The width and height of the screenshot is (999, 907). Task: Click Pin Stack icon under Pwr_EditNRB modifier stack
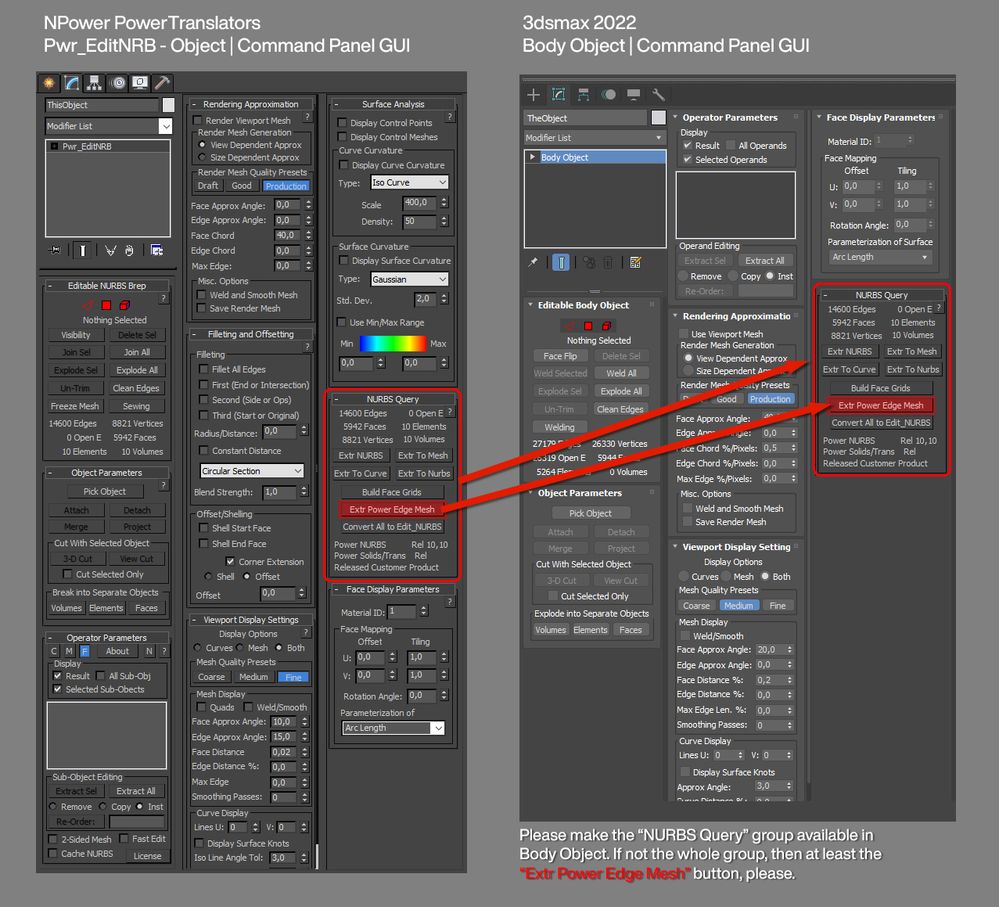coord(55,250)
